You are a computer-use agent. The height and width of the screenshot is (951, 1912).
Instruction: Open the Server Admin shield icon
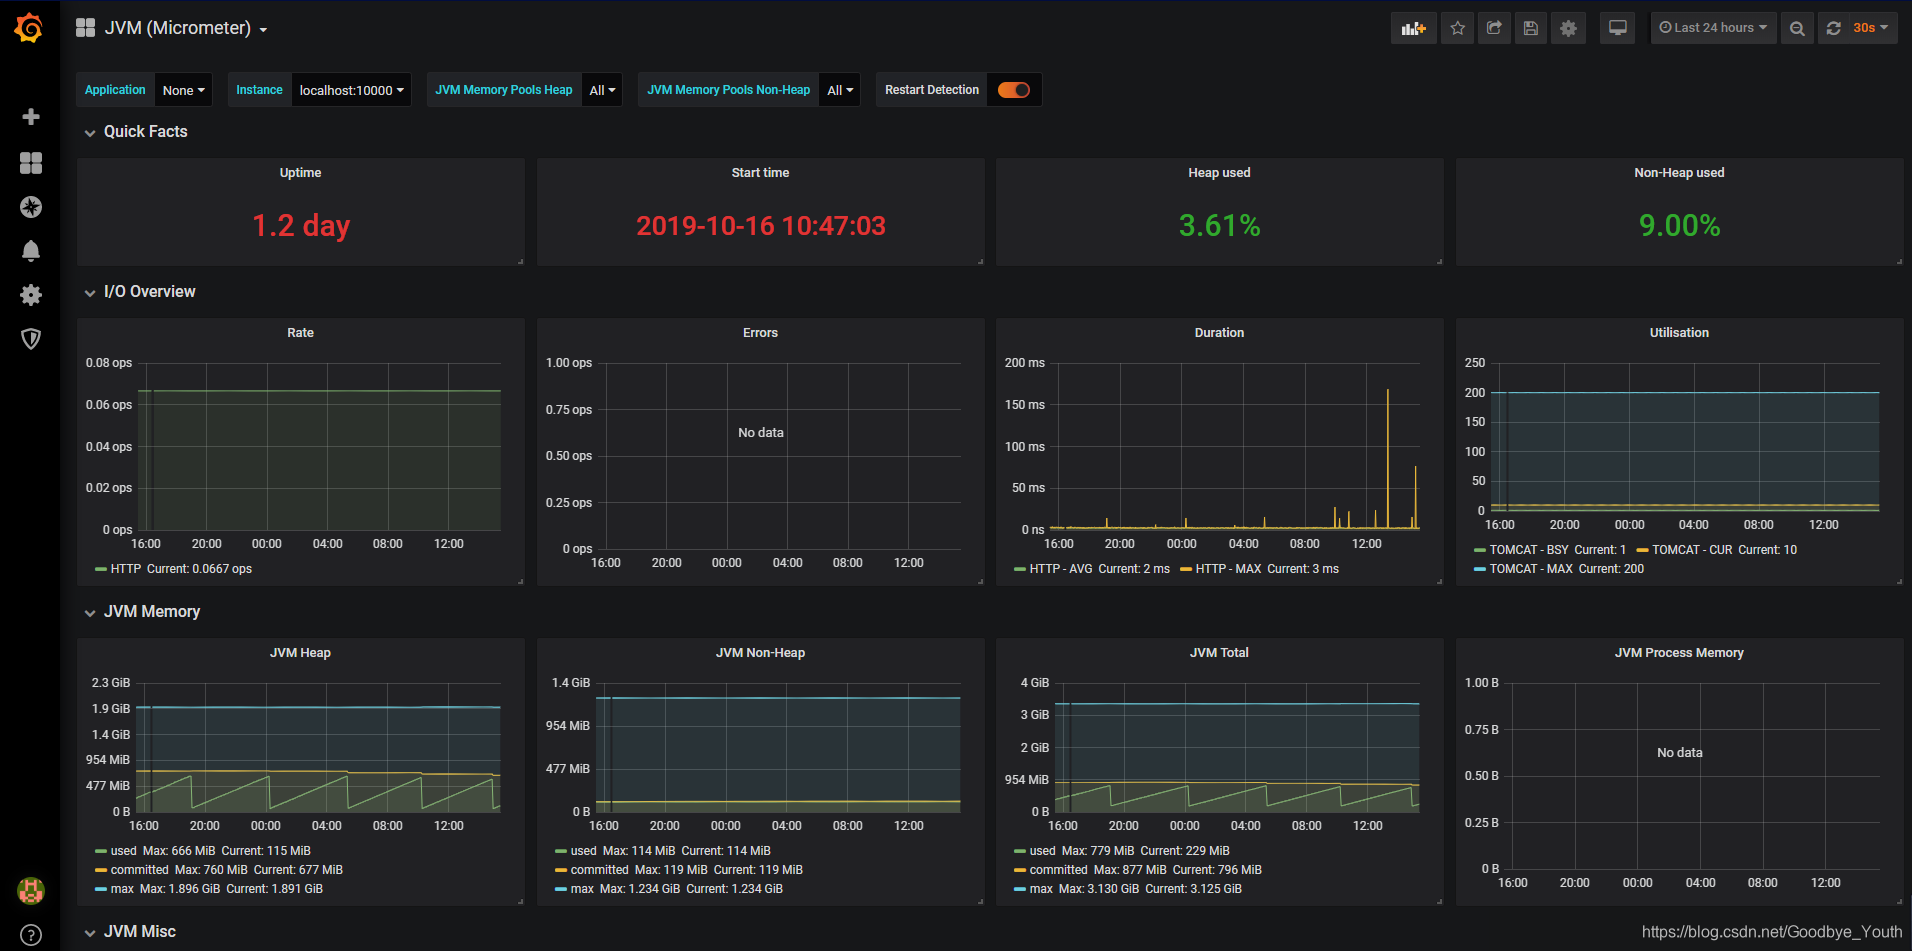[x=31, y=339]
